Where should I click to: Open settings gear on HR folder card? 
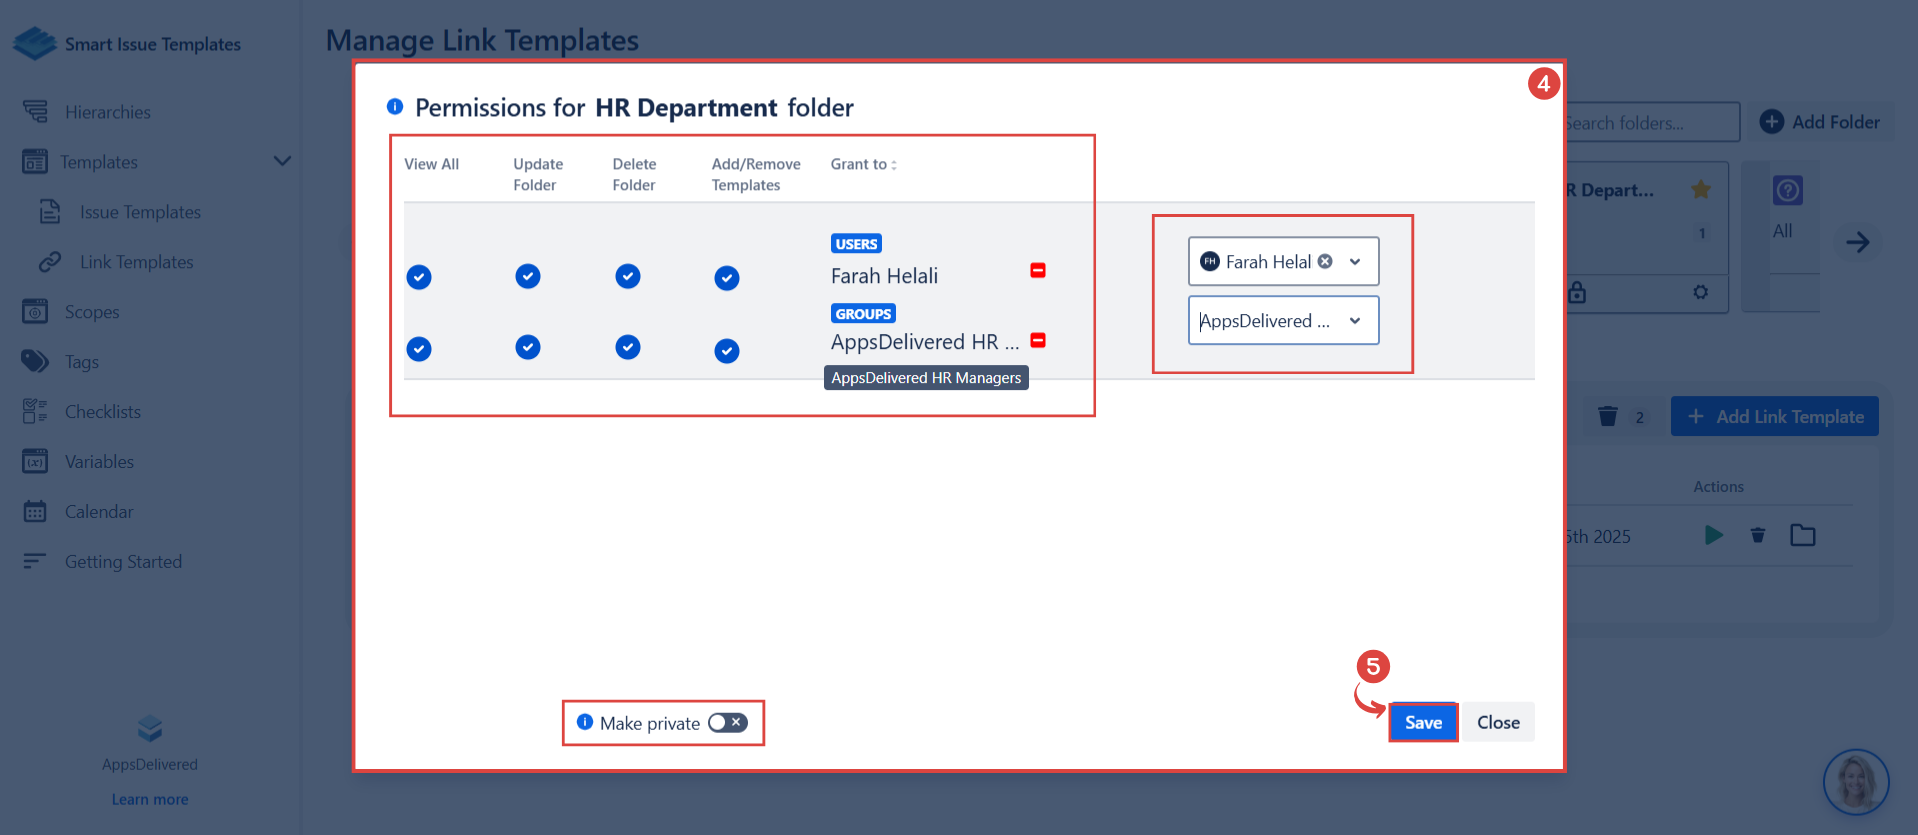pos(1700,292)
